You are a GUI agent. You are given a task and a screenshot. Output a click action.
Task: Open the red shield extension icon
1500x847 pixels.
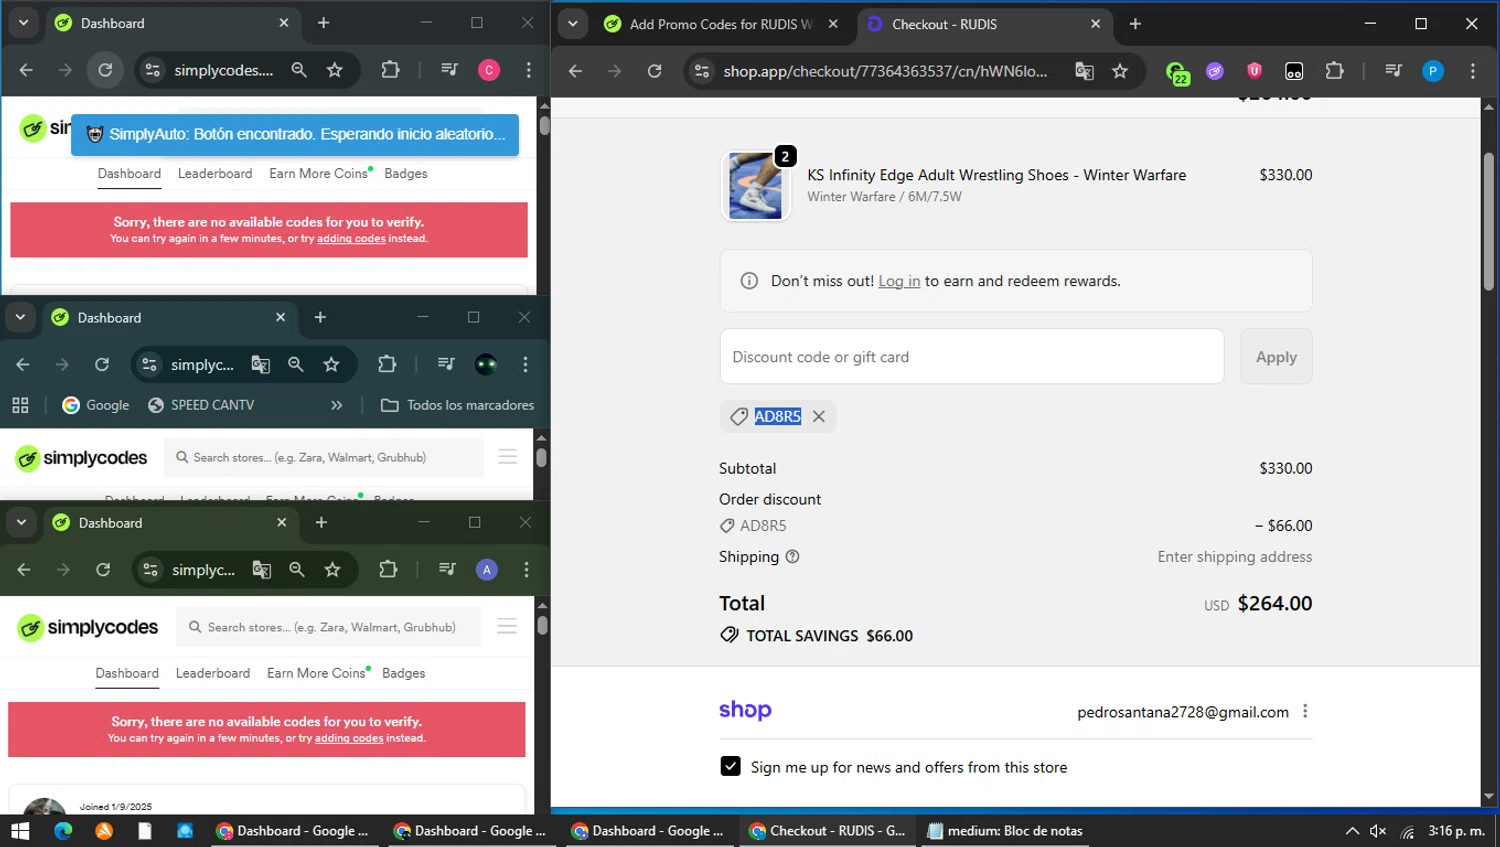(x=1254, y=71)
